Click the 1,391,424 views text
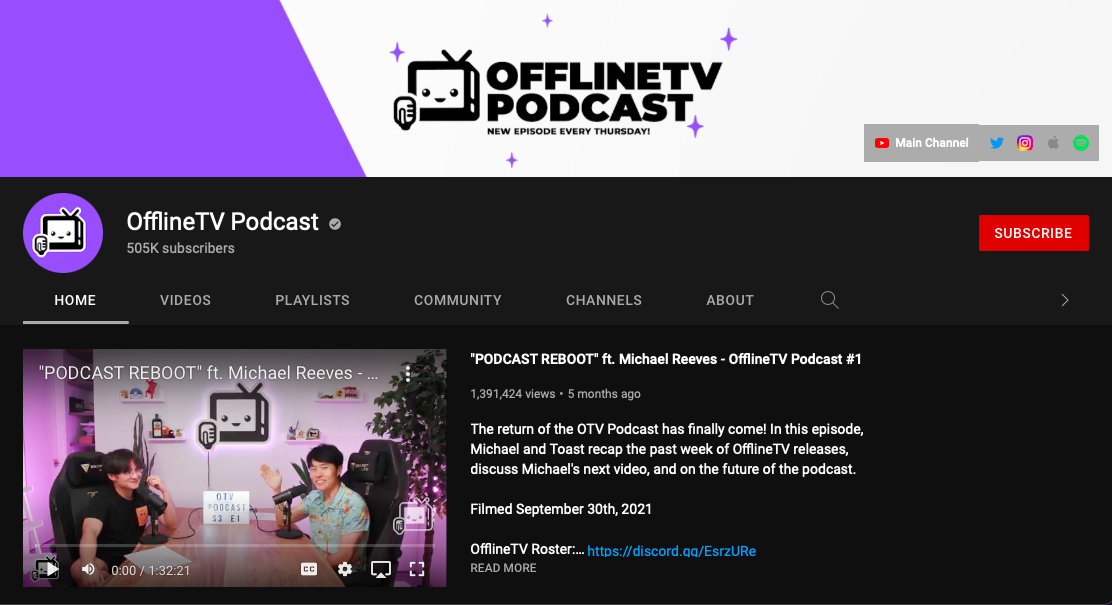Viewport: 1112px width, 605px height. 513,394
